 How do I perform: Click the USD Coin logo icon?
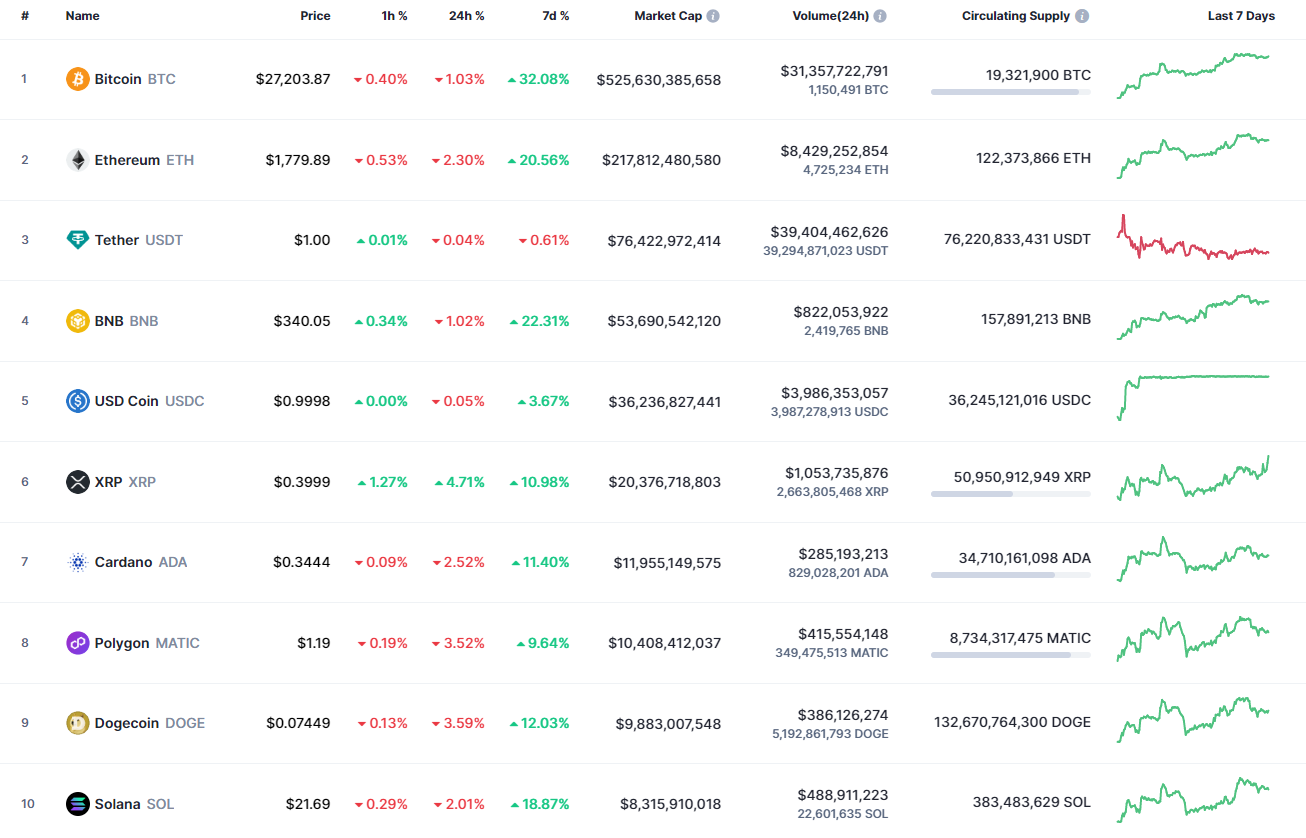[x=77, y=401]
